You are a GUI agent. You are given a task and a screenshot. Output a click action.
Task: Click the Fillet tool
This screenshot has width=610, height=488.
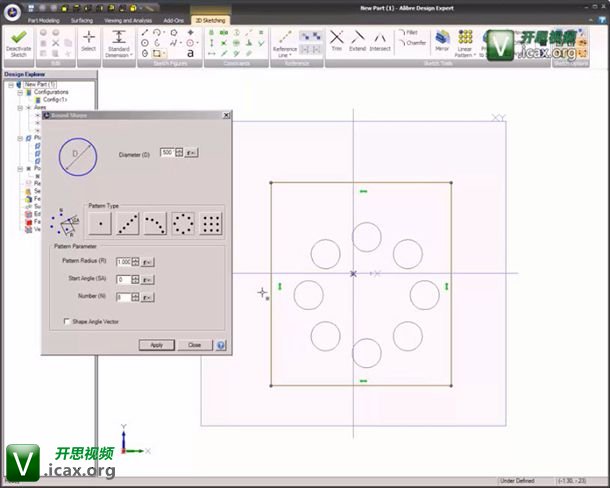pos(408,33)
